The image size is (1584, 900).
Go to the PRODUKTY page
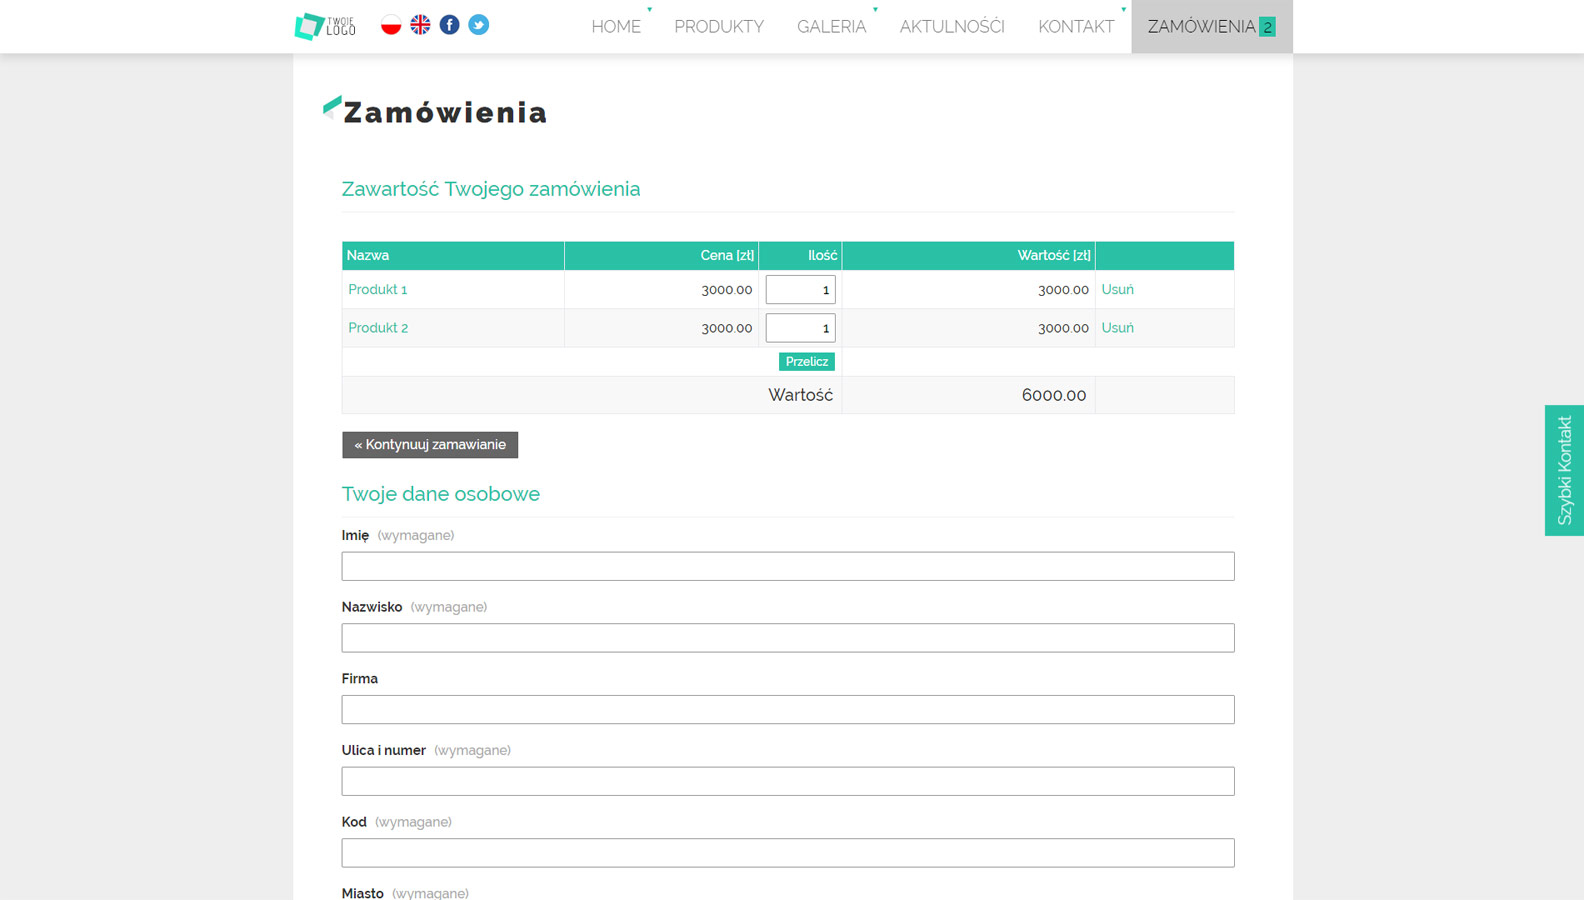point(718,27)
